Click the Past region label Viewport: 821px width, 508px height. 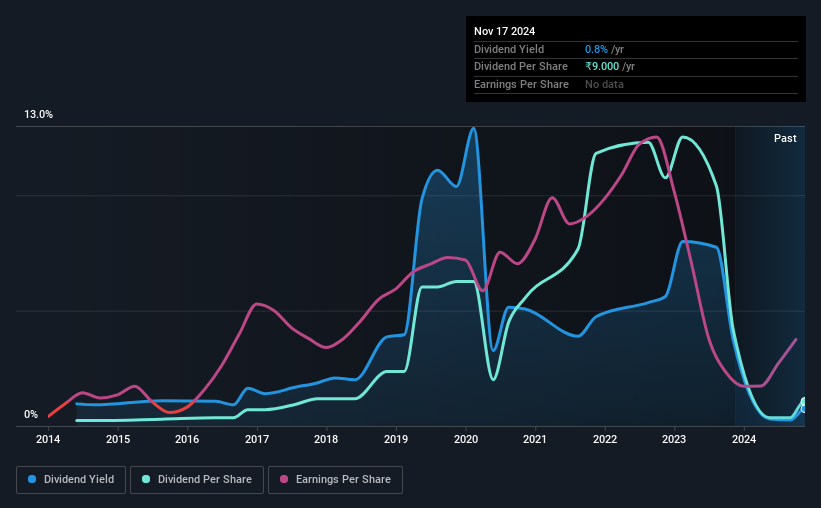point(785,138)
